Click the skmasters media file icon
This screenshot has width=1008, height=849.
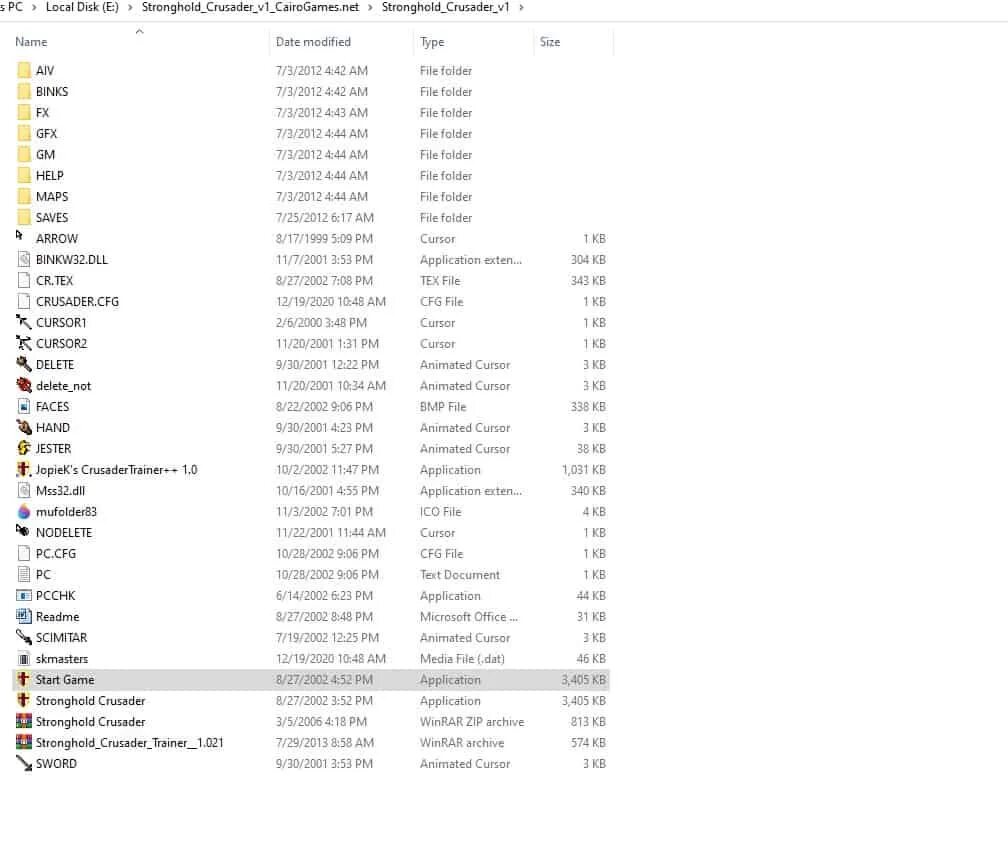tap(24, 659)
